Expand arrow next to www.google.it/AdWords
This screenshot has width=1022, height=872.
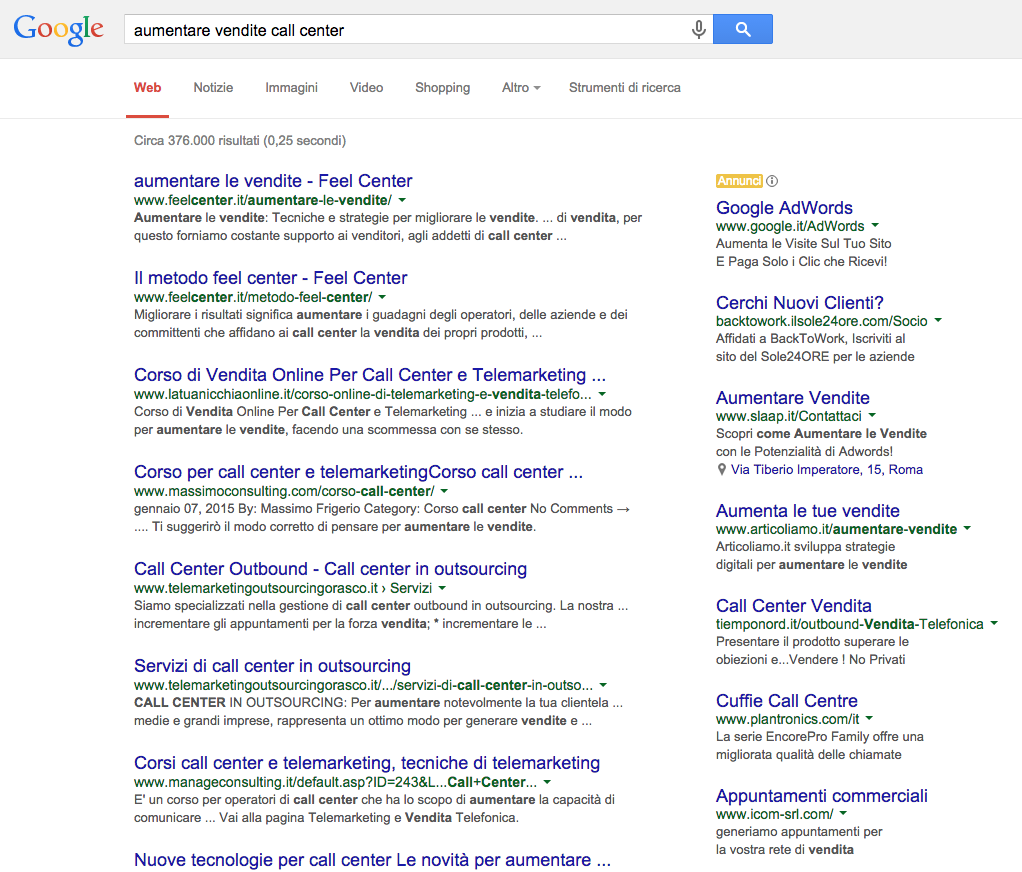pyautogui.click(x=875, y=225)
